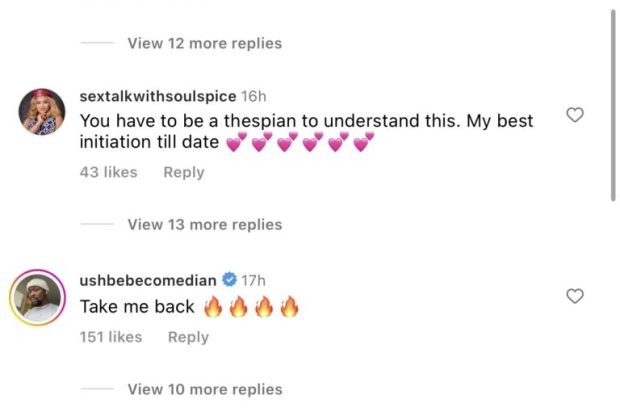Like the sextalkwithsoulspice comment with heart
This screenshot has height=420, width=620.
575,116
